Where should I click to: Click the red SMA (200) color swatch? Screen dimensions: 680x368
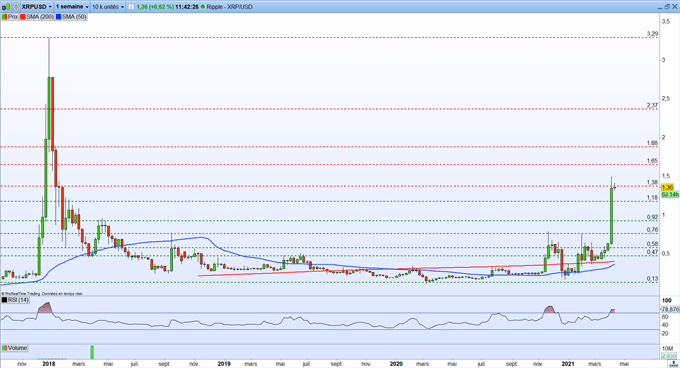click(23, 17)
